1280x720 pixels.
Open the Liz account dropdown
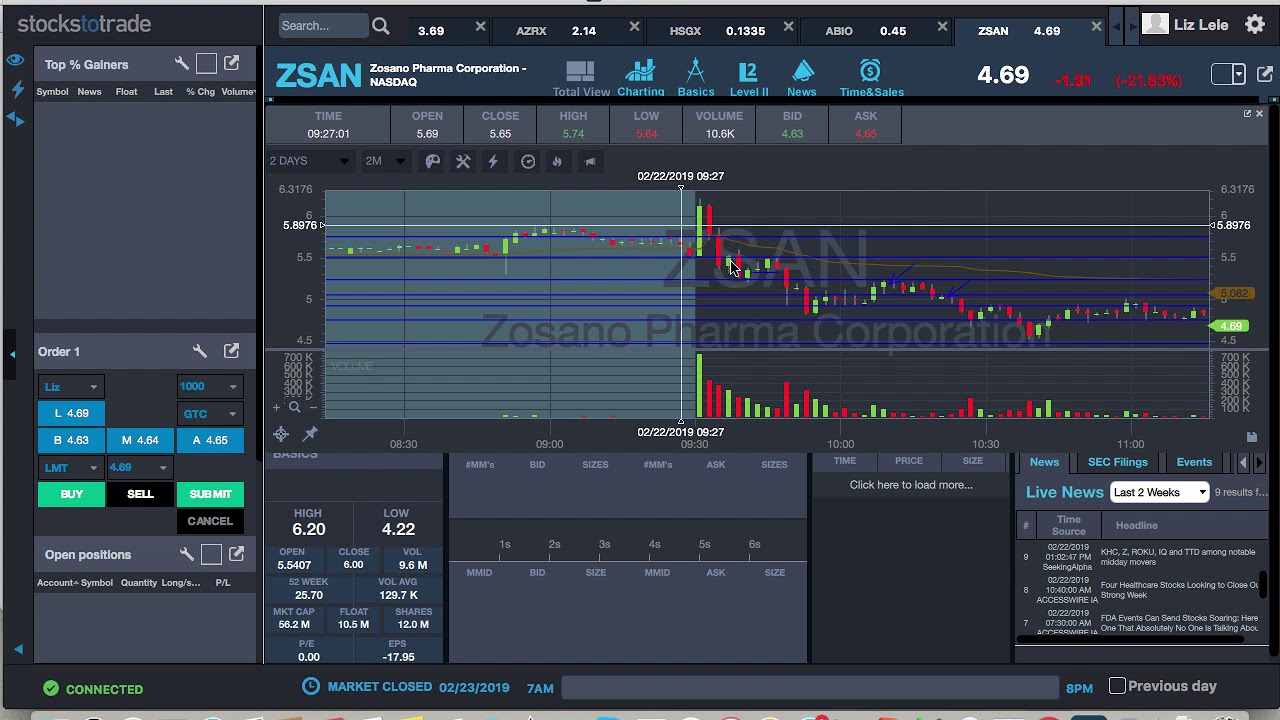coord(70,387)
